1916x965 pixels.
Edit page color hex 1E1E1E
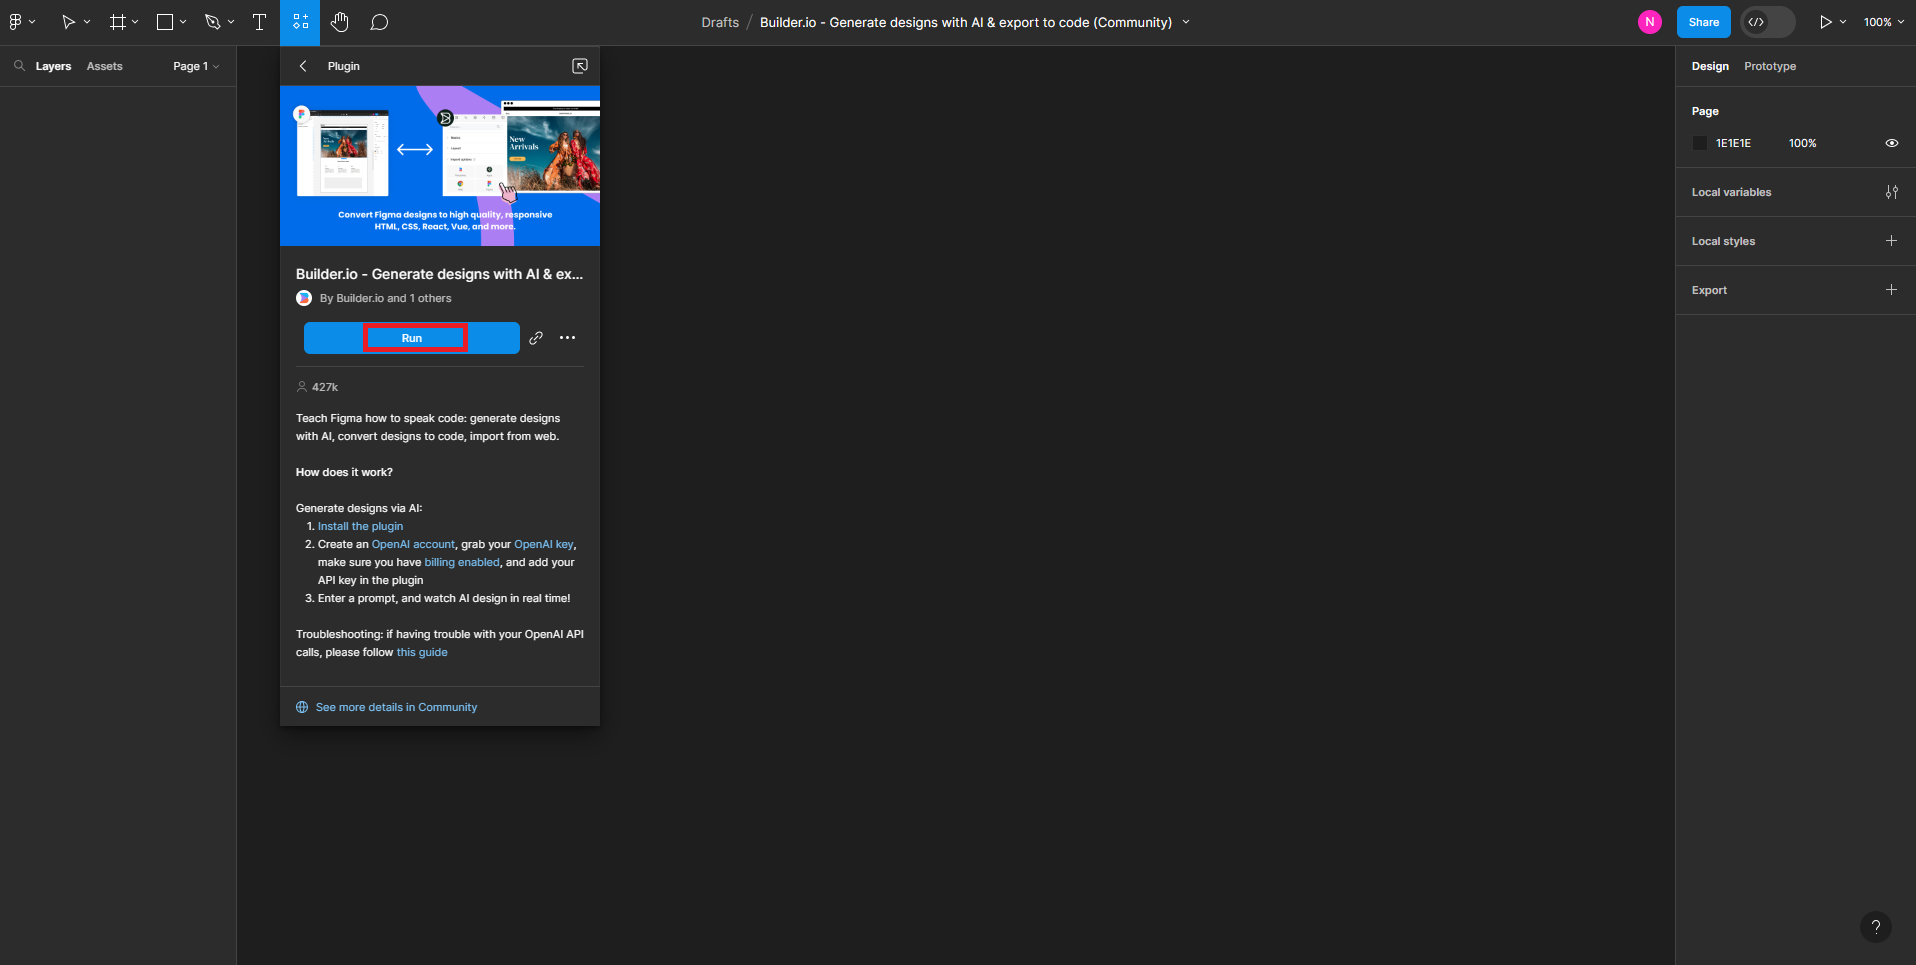pos(1733,143)
